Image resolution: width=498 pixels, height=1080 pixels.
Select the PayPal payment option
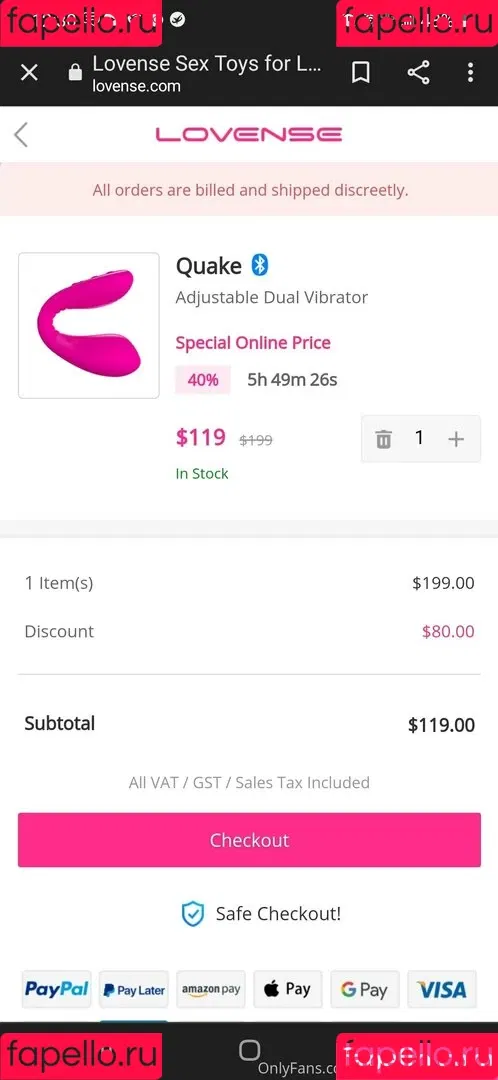click(x=56, y=990)
